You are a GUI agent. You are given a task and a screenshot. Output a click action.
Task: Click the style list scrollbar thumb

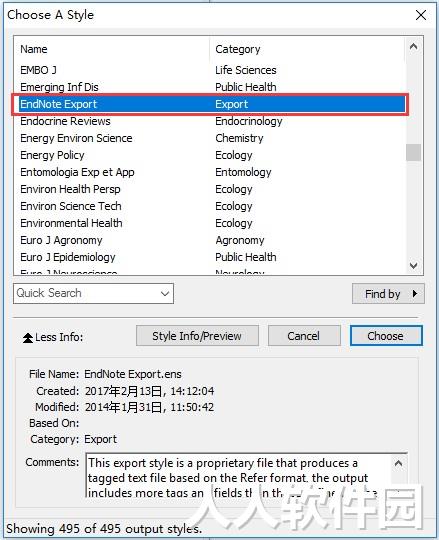pos(414,152)
